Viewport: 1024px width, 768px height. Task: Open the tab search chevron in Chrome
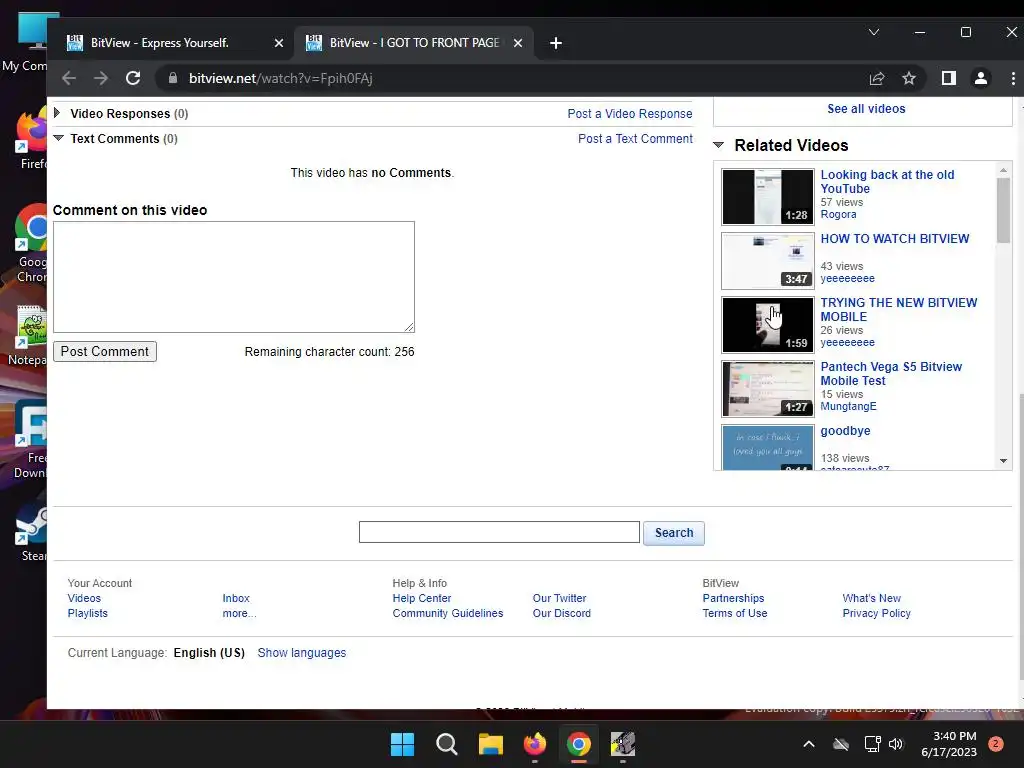point(874,32)
